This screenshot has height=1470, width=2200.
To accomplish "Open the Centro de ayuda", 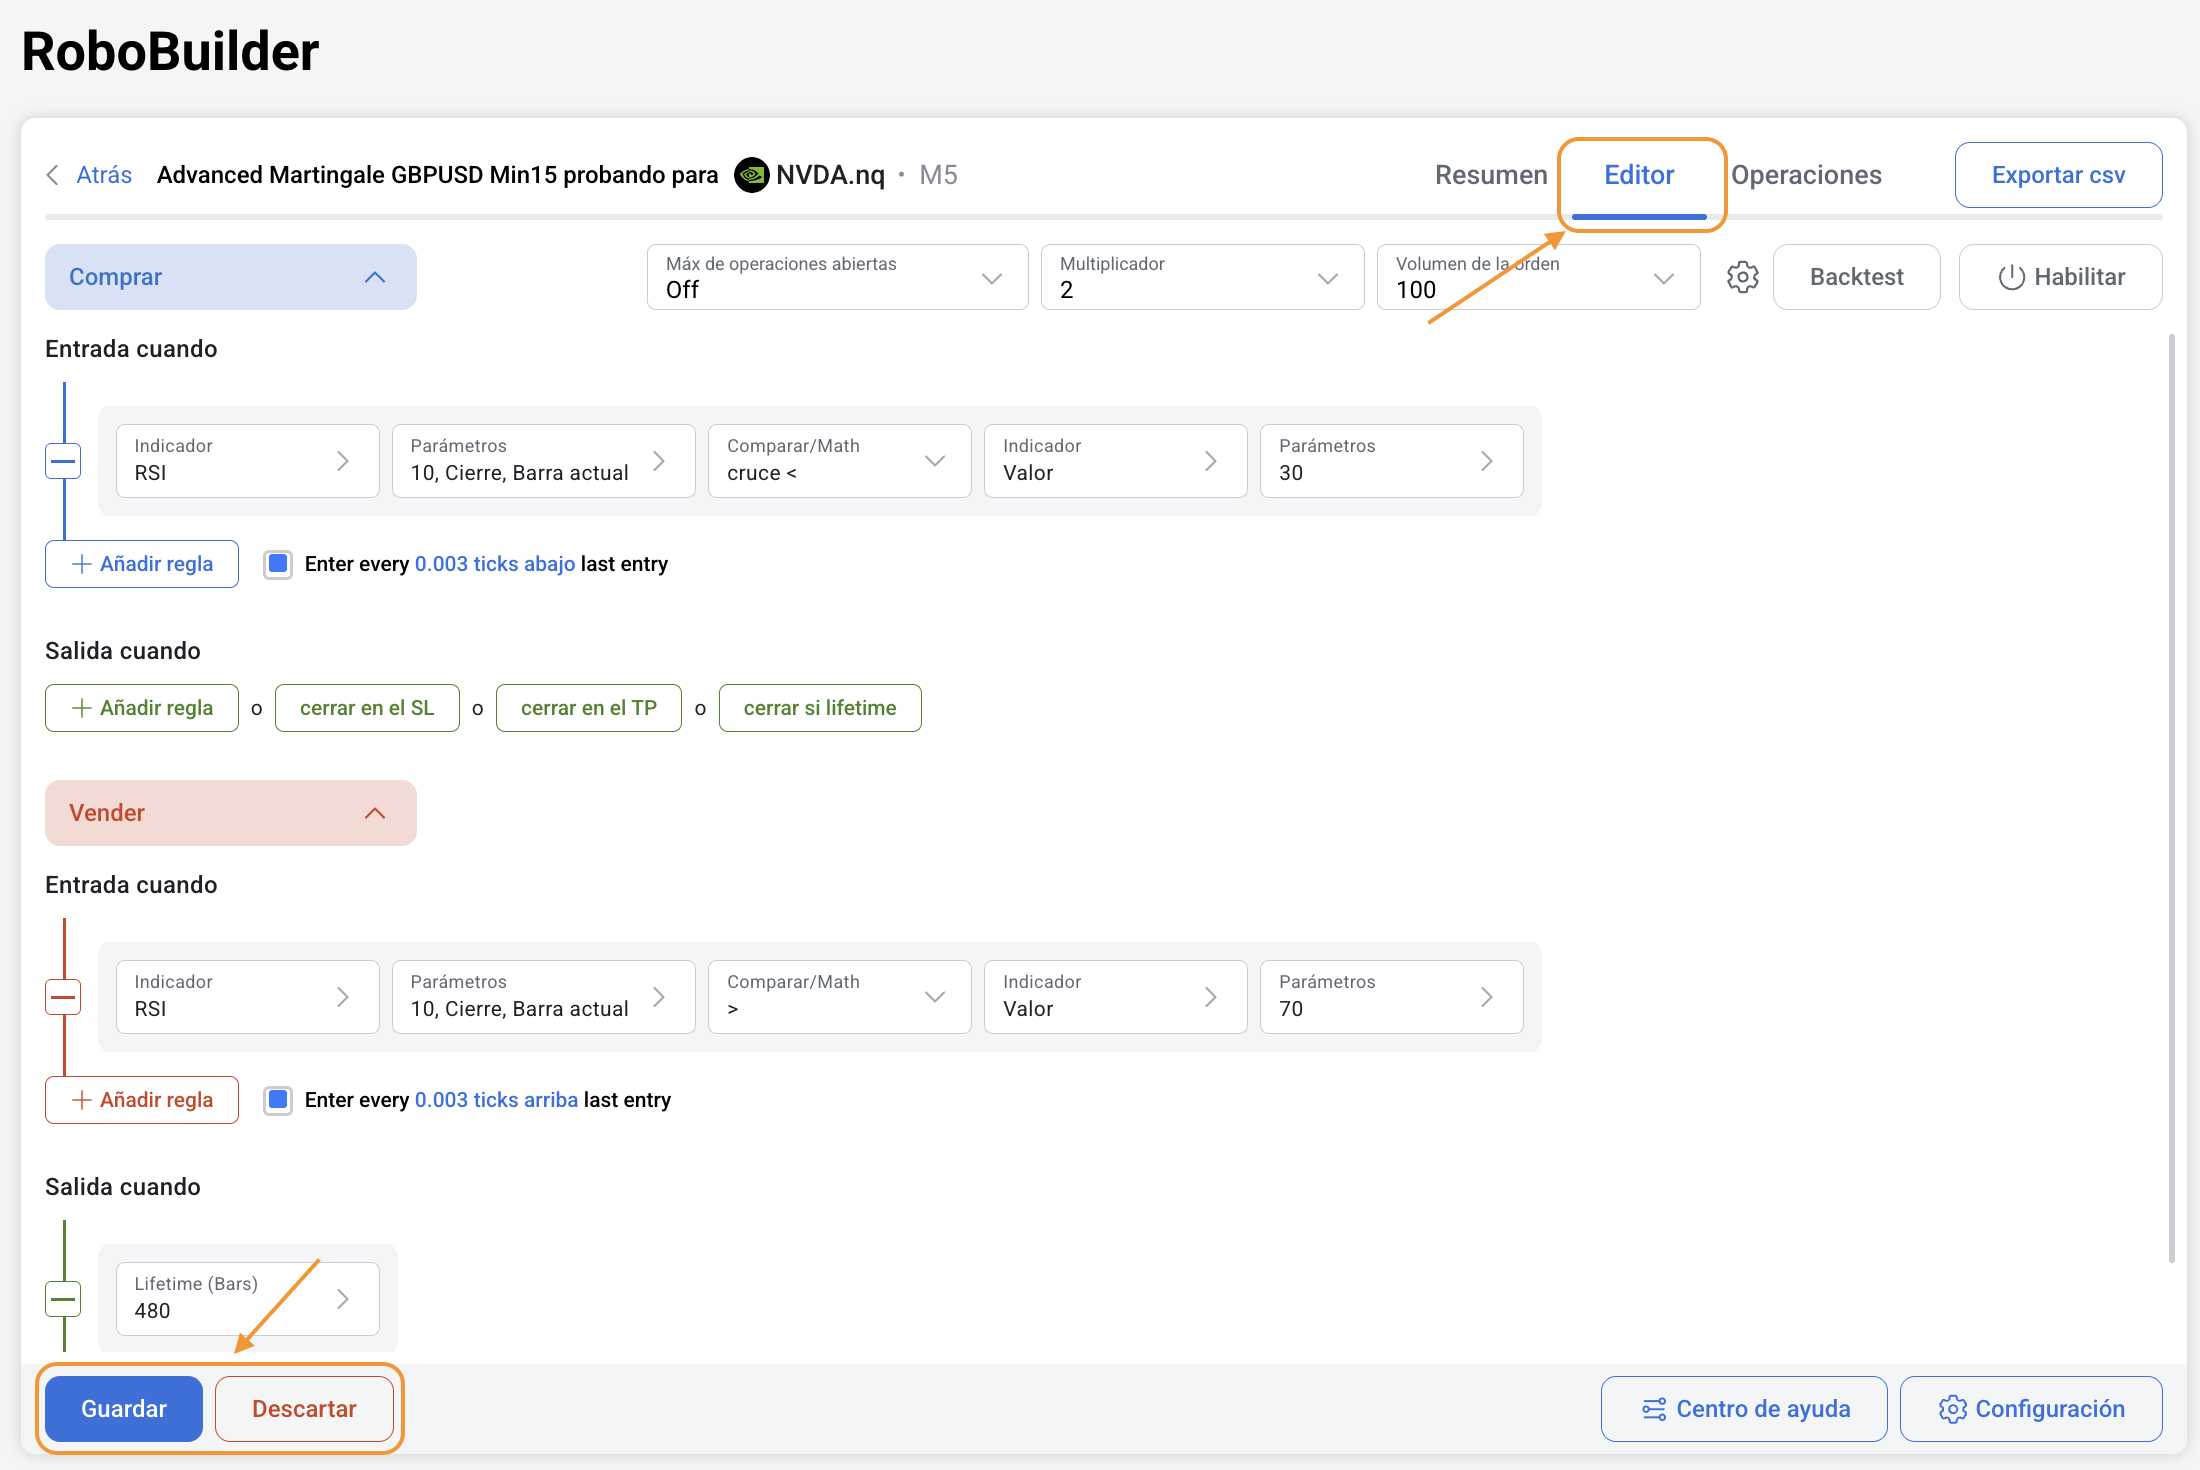I will (1744, 1409).
